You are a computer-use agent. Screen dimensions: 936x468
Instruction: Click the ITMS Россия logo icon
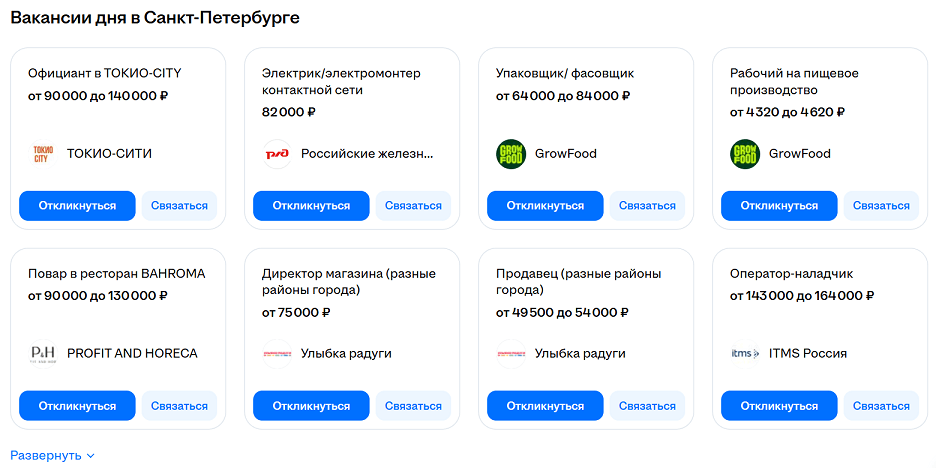pos(744,354)
